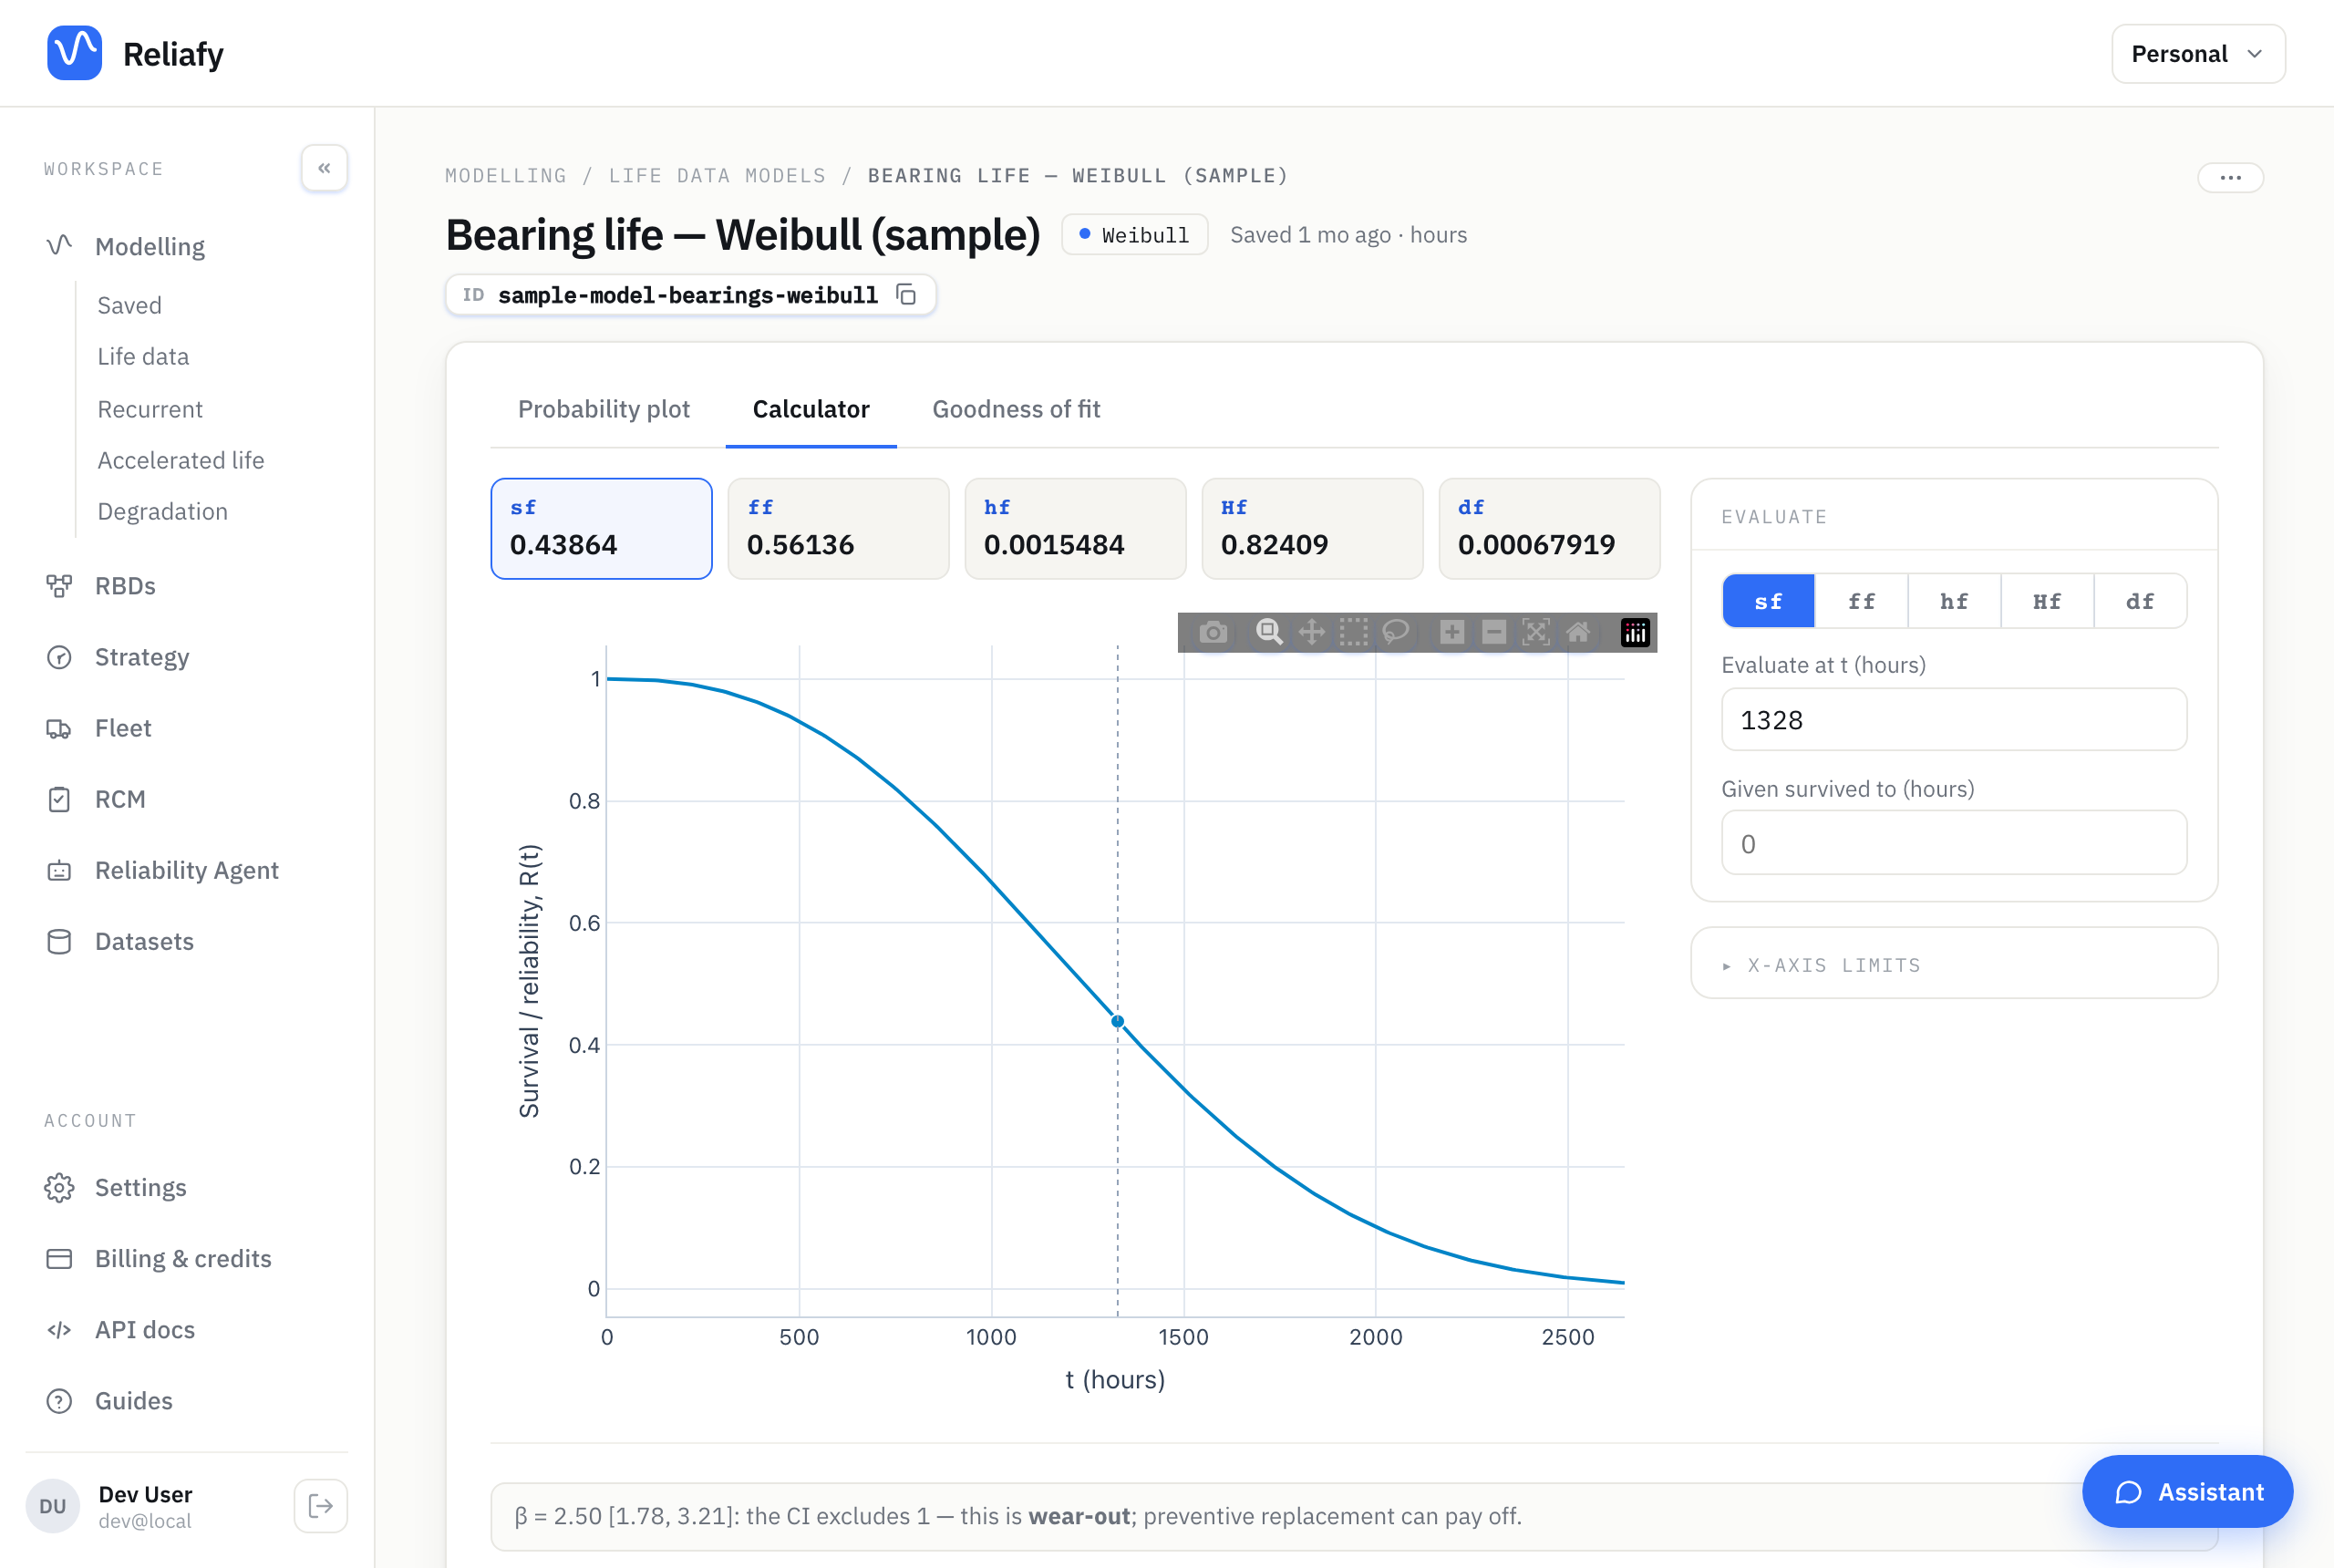Select the Hf 0.82409 result card
The width and height of the screenshot is (2334, 1568).
click(1312, 528)
